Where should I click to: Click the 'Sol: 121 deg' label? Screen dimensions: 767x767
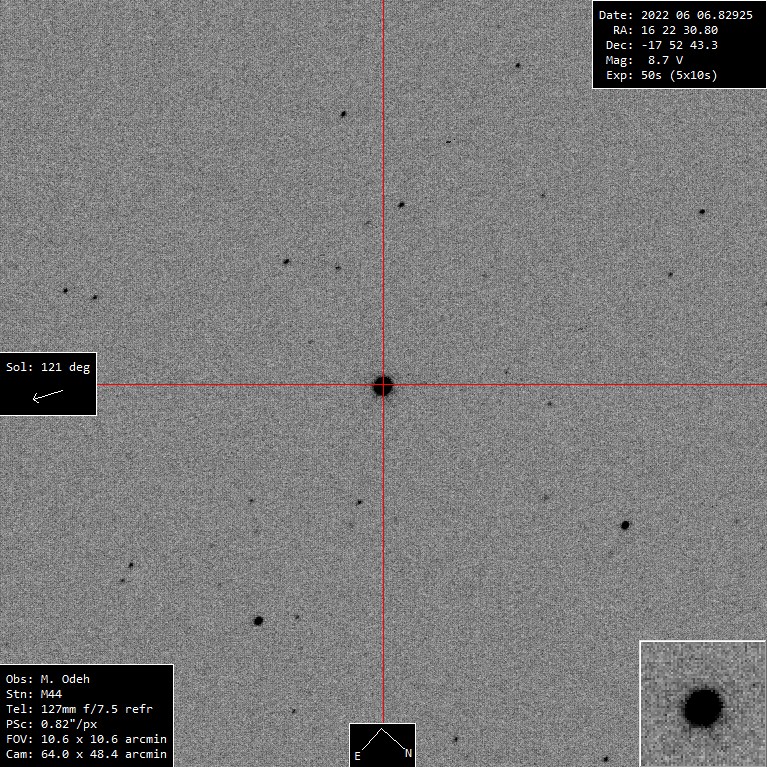(x=48, y=367)
